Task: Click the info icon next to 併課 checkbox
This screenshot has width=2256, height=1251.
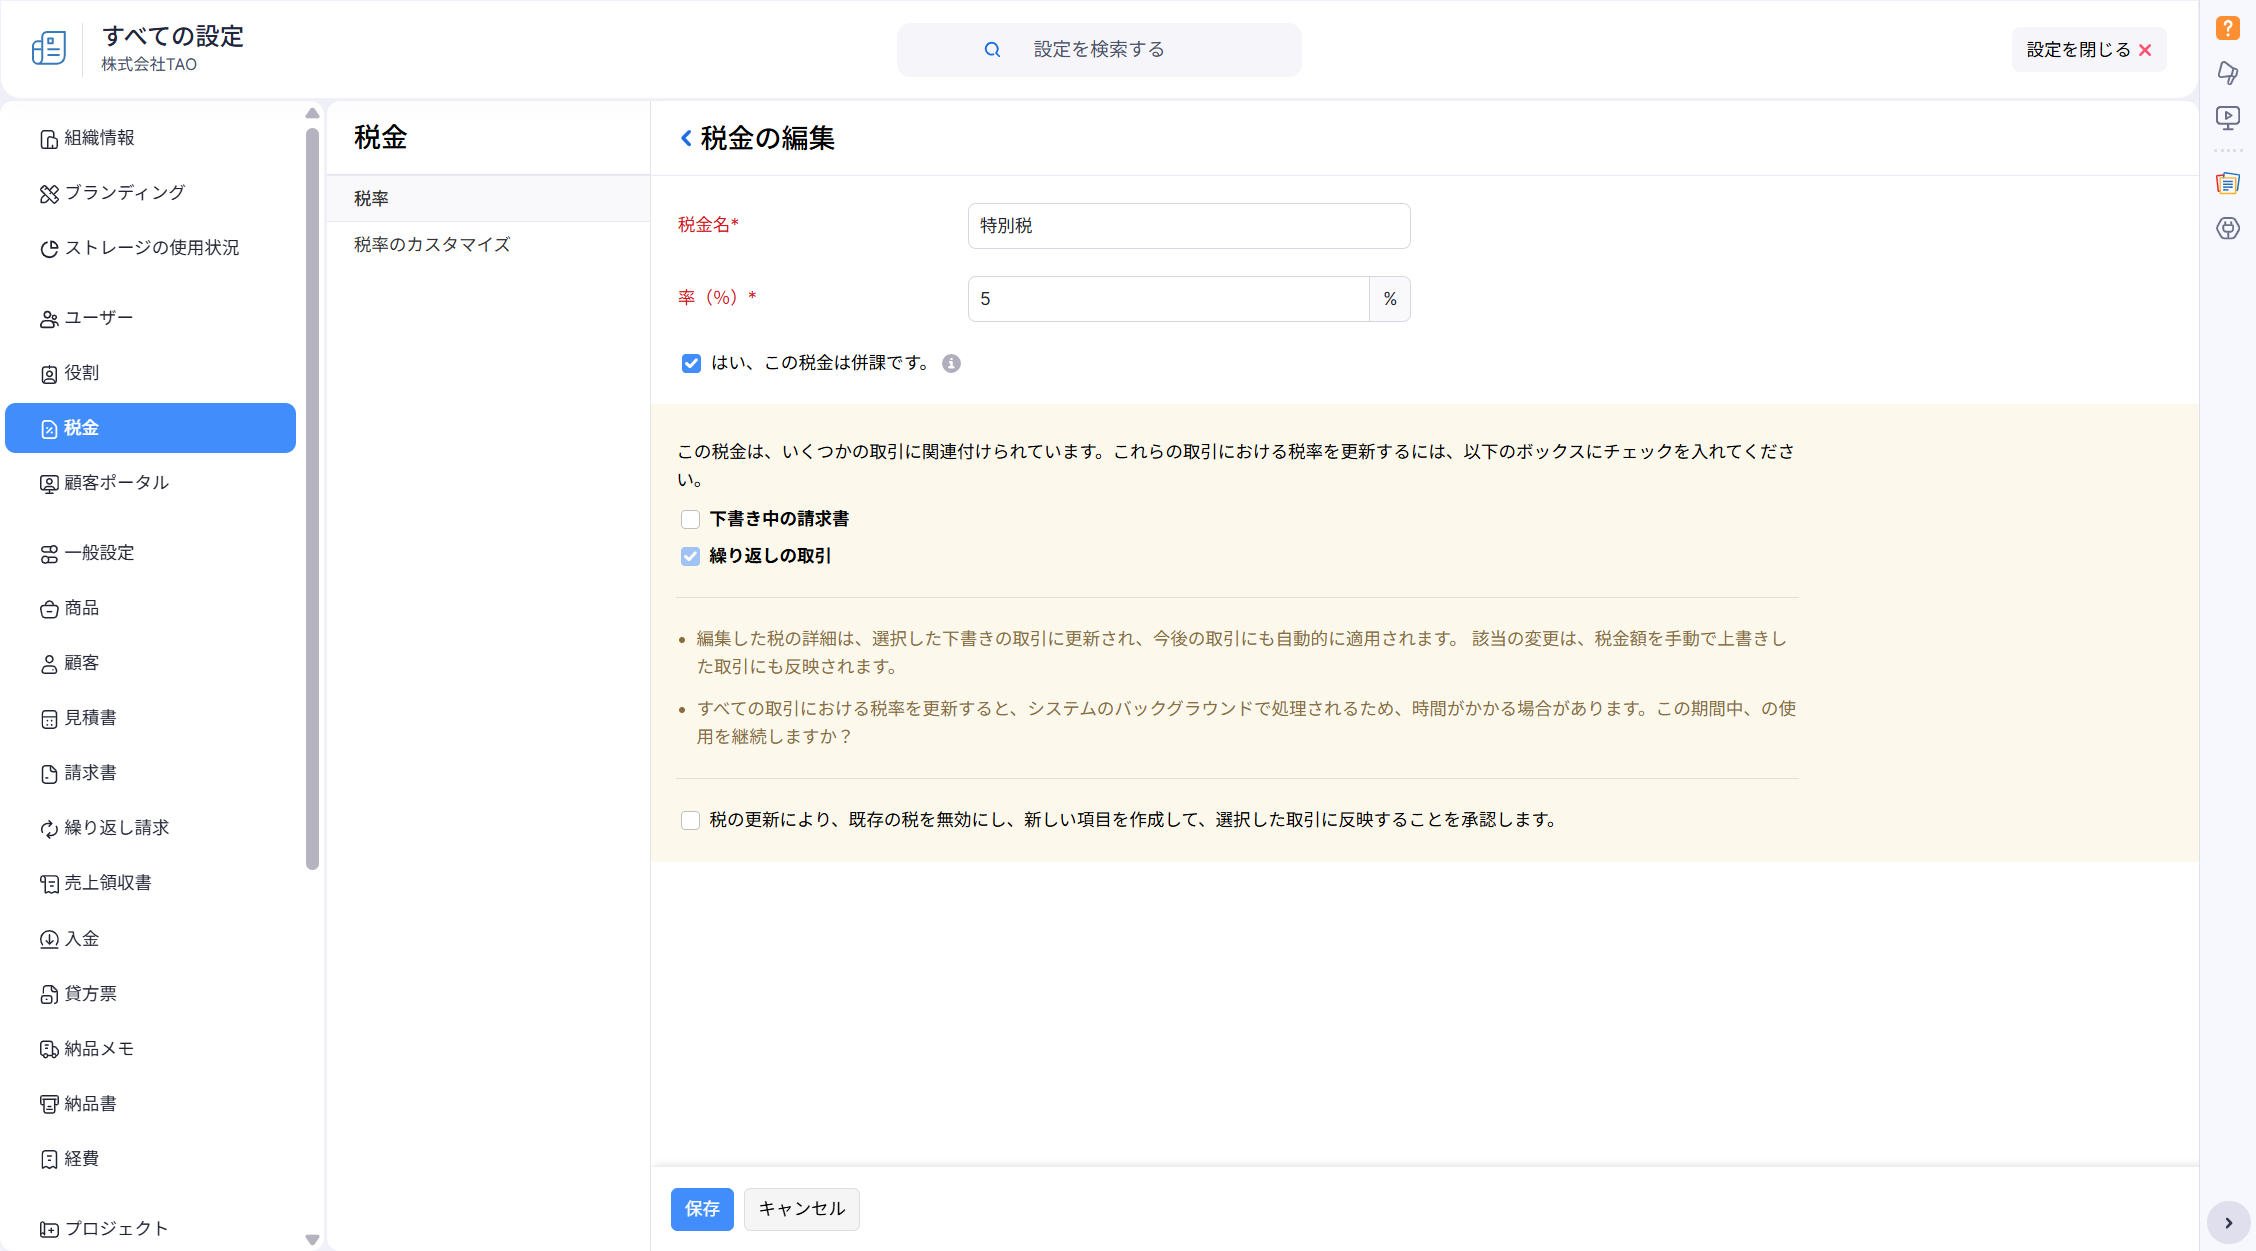Action: point(951,364)
